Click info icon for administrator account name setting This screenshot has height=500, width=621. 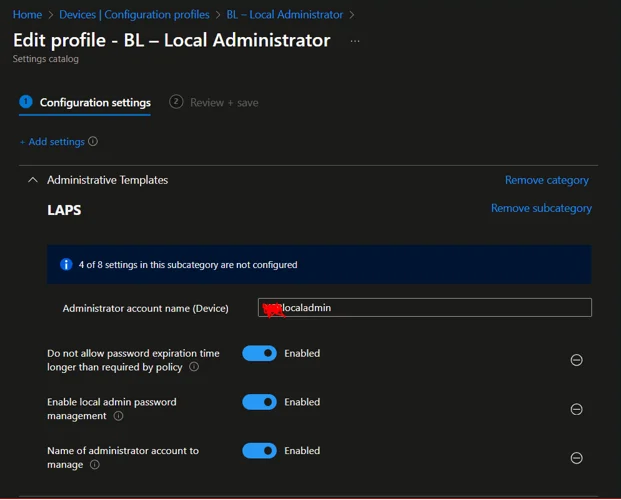click(x=95, y=465)
